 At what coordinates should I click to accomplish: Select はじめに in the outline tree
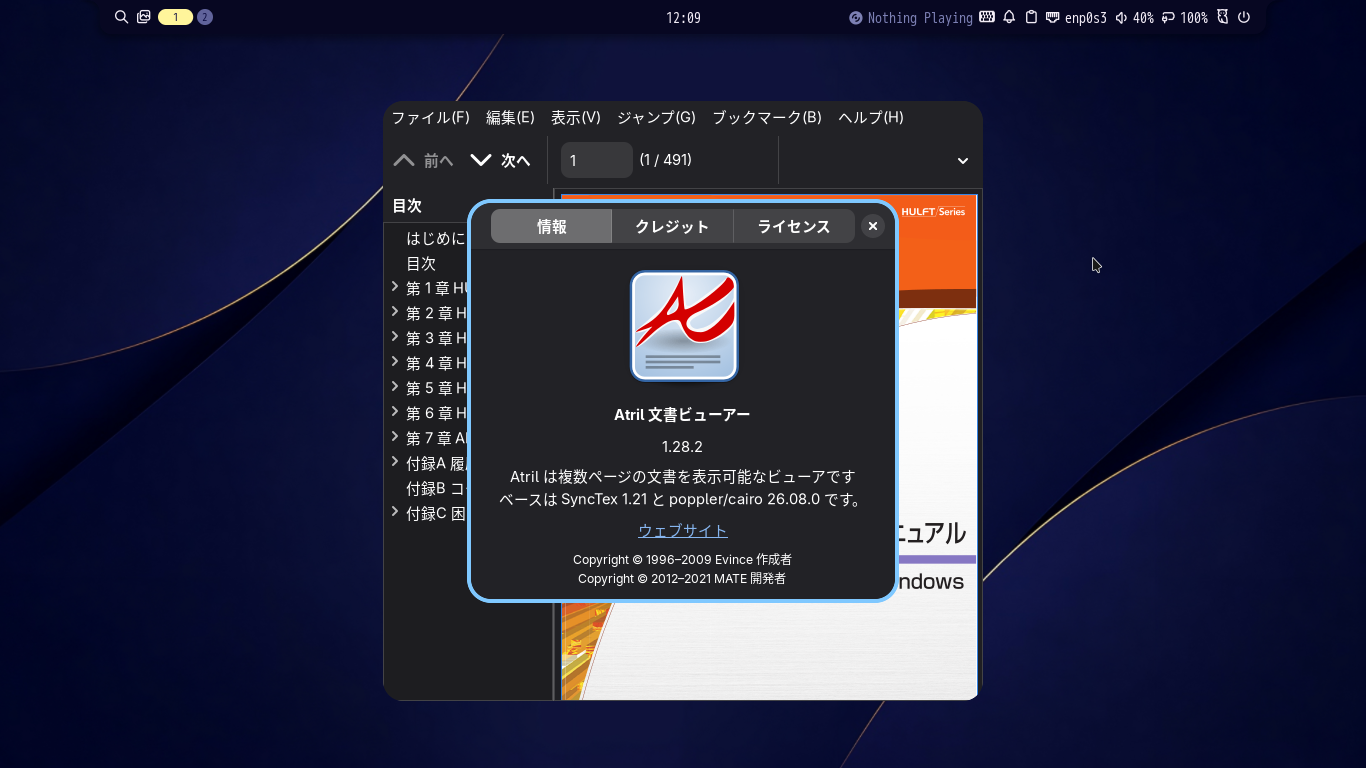(436, 238)
